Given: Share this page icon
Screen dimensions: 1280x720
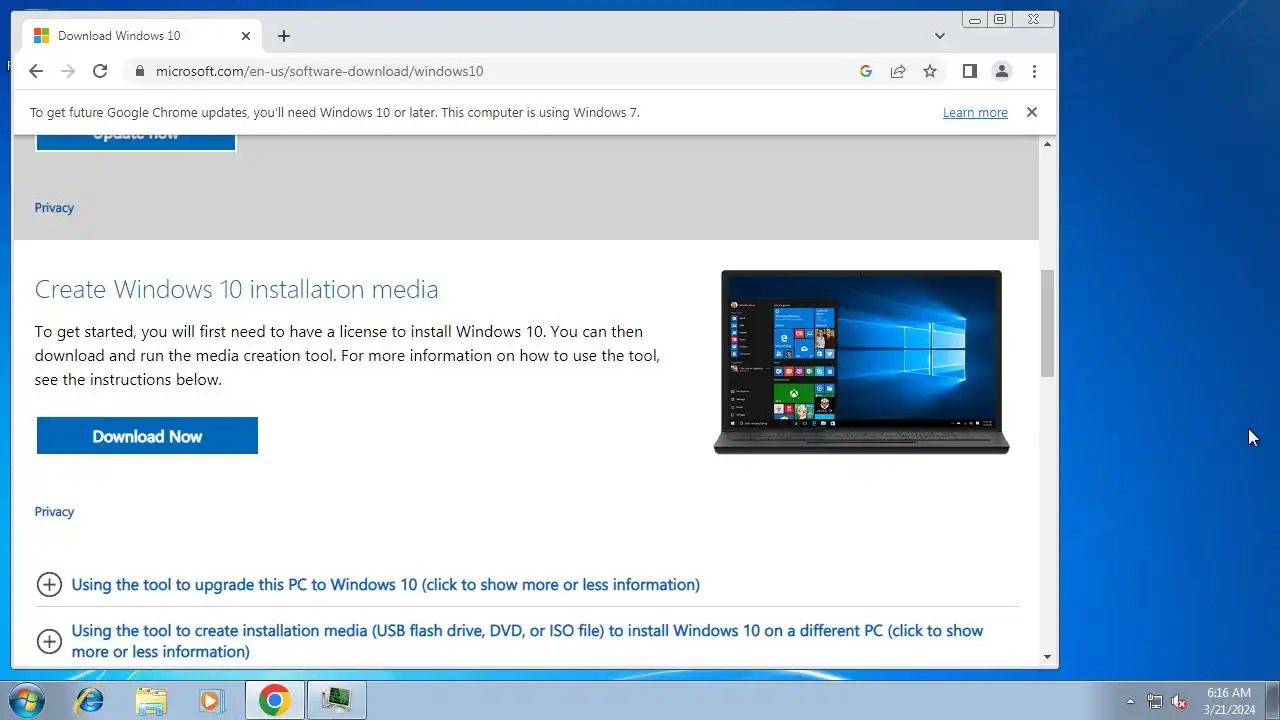Looking at the screenshot, I should click(x=898, y=71).
